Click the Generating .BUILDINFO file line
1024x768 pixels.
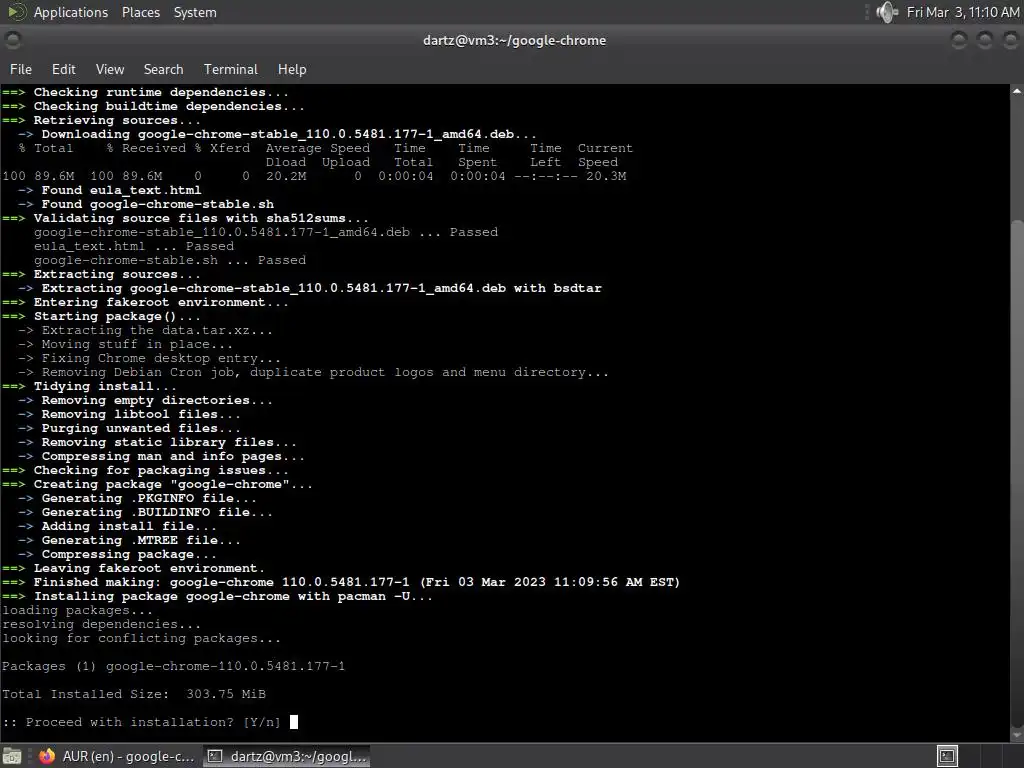pos(145,512)
